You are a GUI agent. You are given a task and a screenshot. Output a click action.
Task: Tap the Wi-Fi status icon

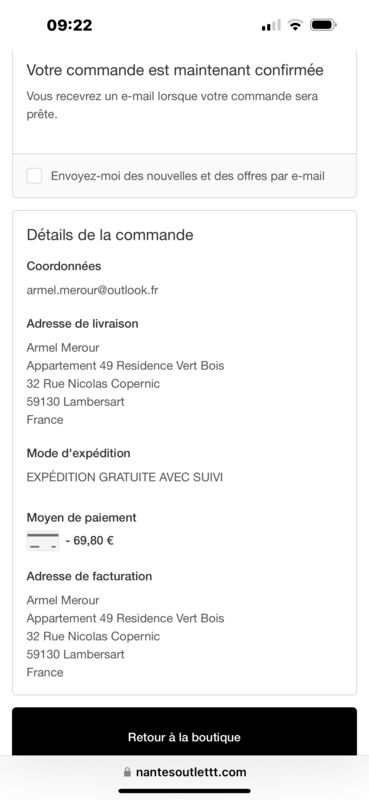294,25
